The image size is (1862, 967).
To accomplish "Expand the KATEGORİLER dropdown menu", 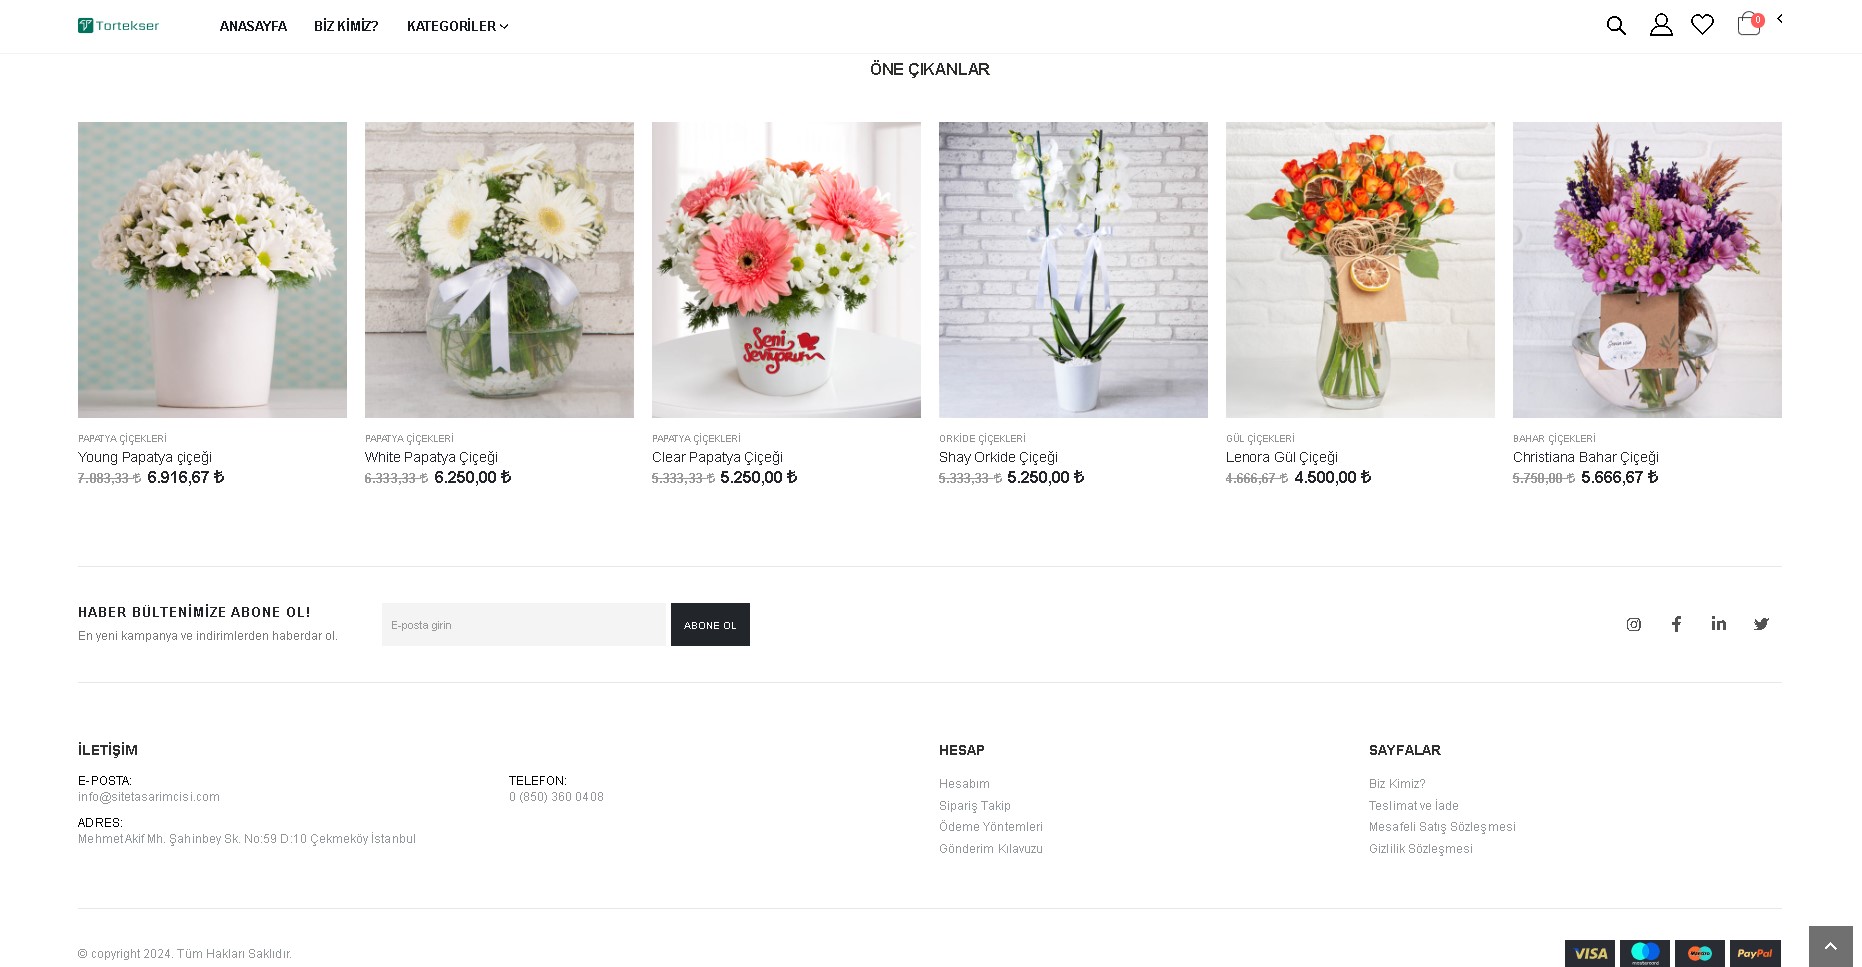I will 457,26.
